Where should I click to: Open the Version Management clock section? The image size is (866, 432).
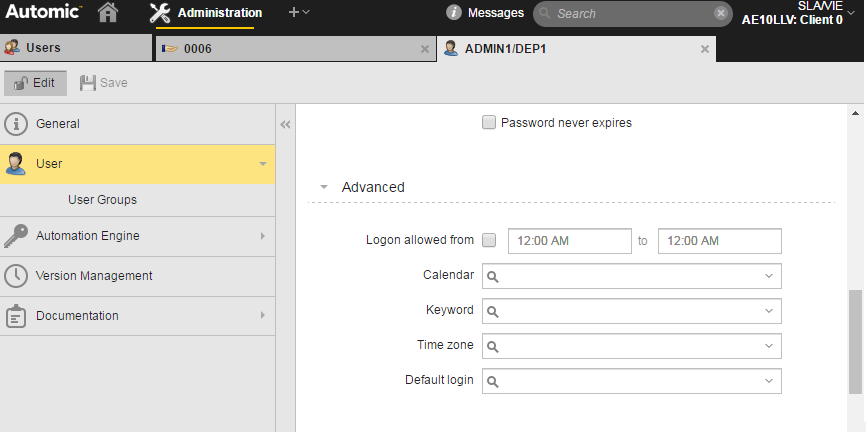click(x=94, y=276)
